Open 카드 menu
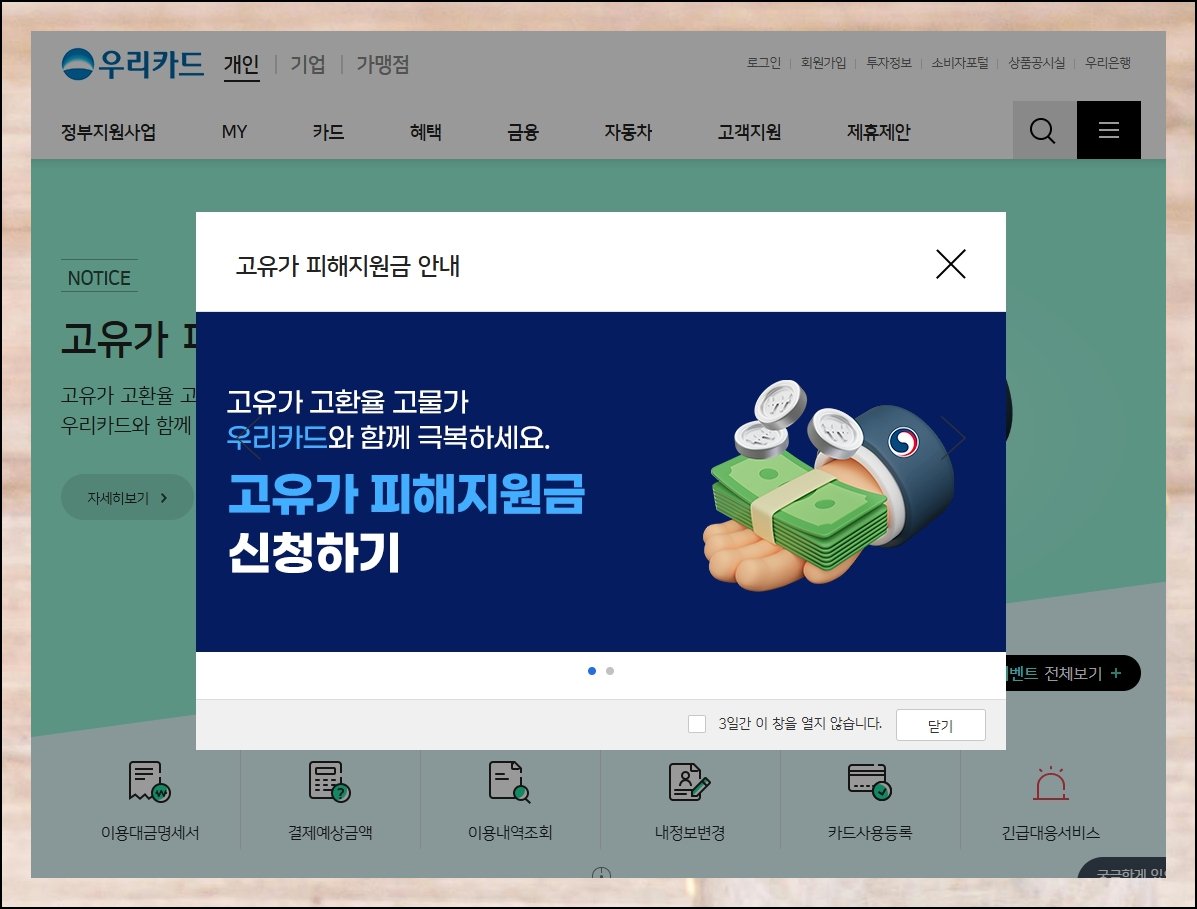 [328, 132]
